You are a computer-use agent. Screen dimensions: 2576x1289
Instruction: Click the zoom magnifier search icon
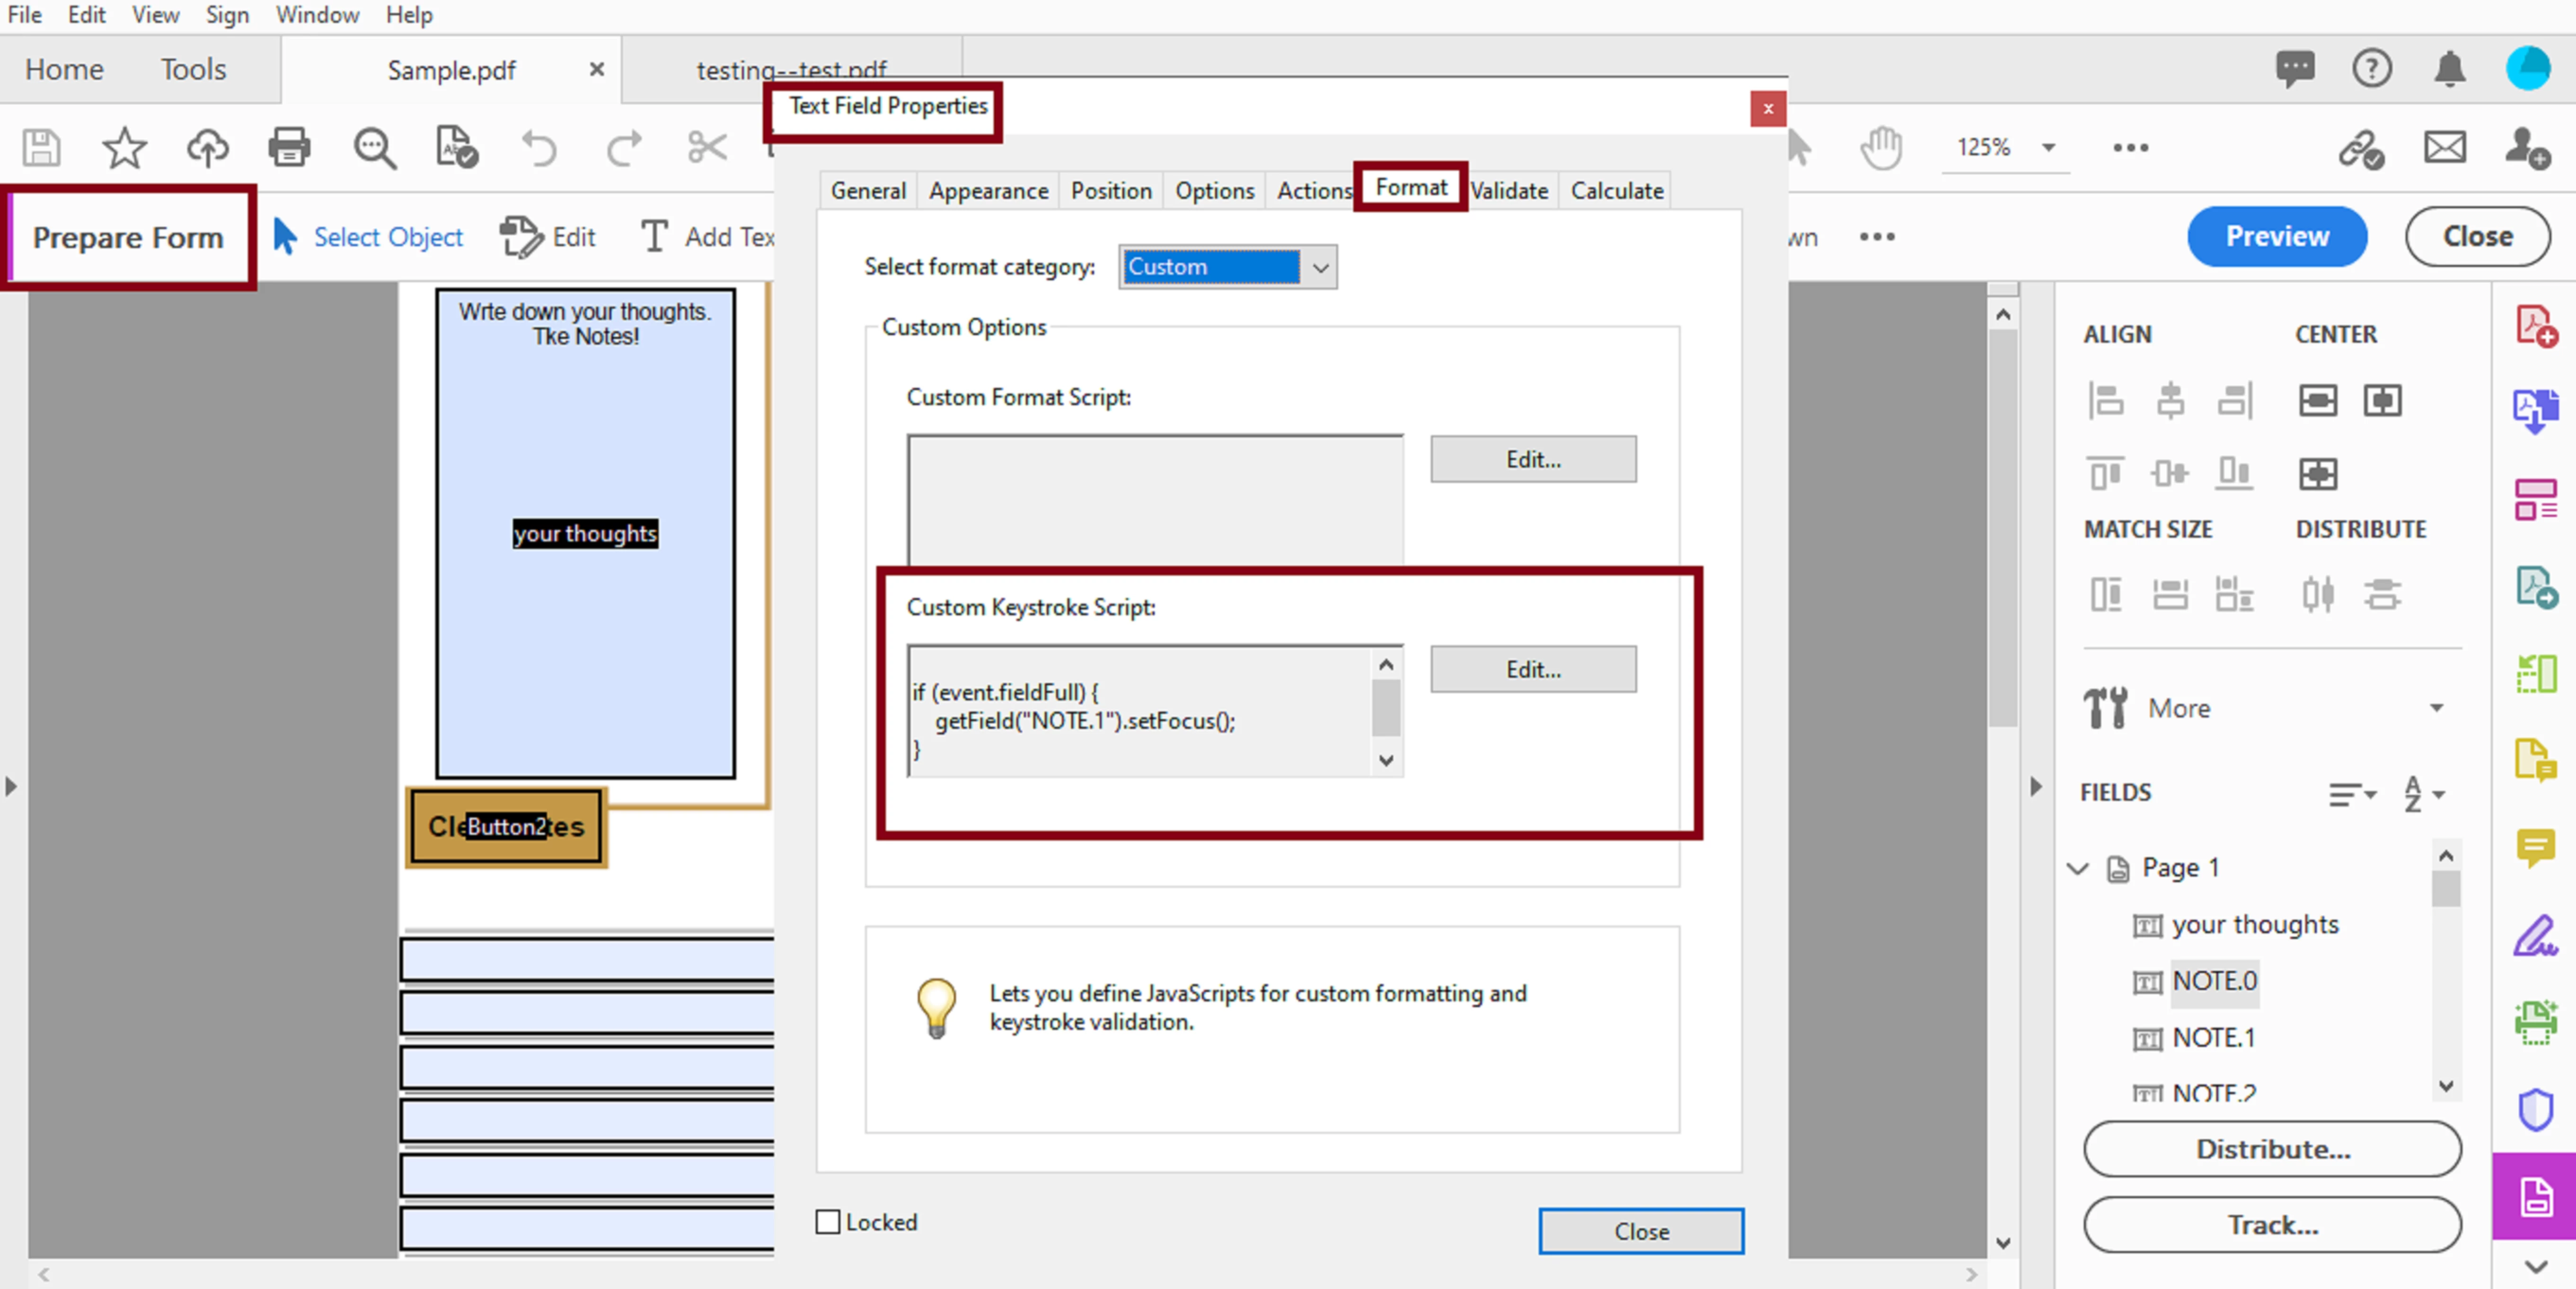tap(374, 147)
